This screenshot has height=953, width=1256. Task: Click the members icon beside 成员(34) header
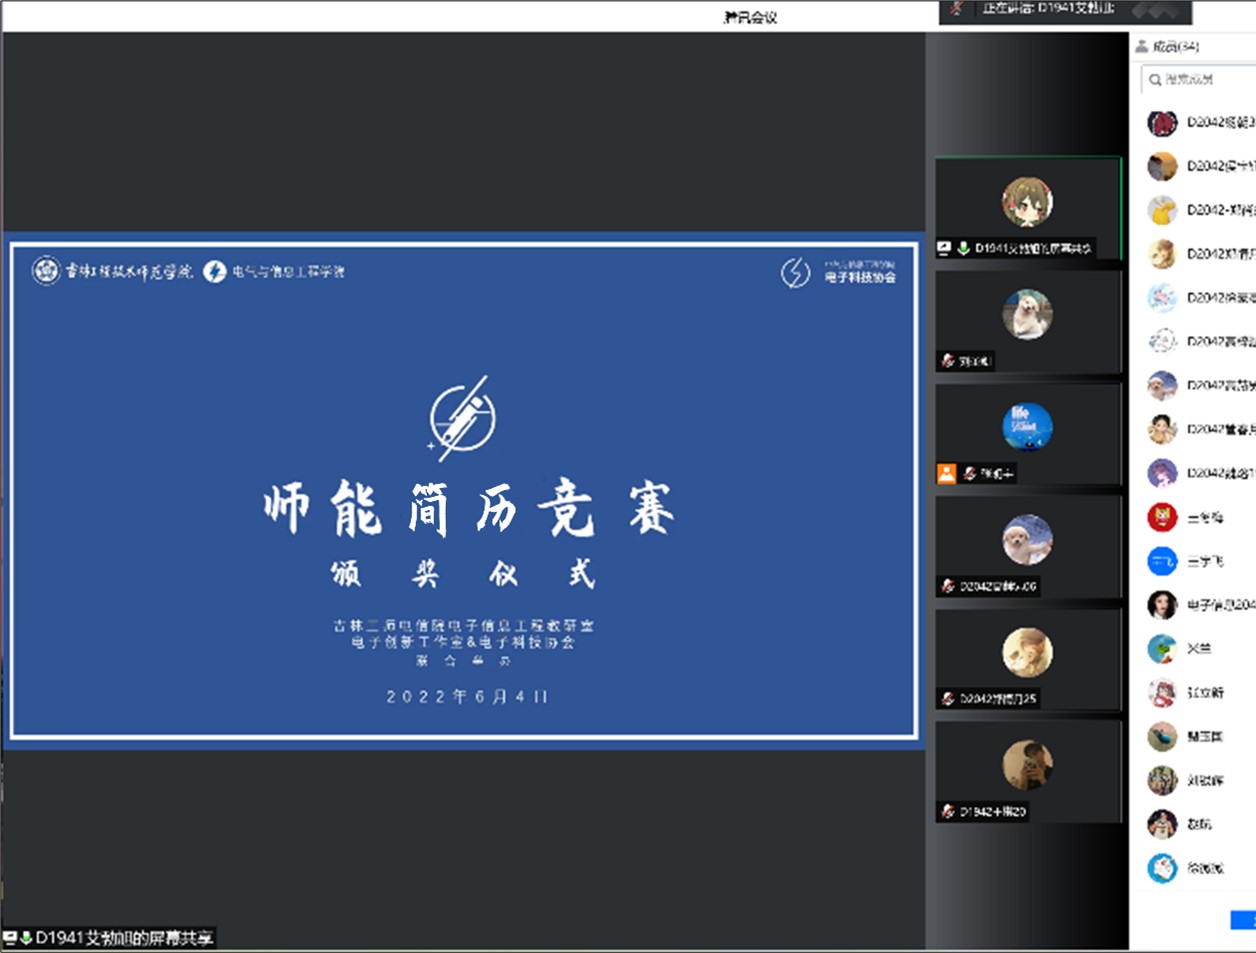1141,46
